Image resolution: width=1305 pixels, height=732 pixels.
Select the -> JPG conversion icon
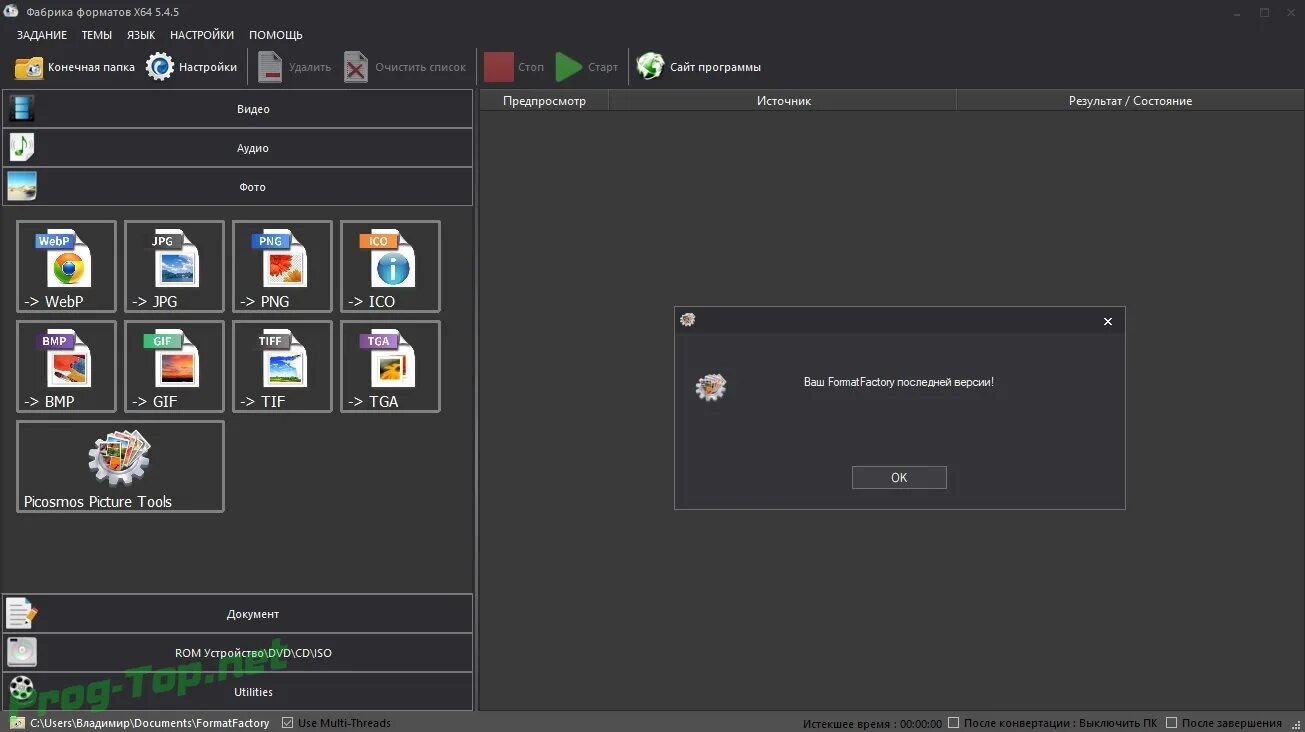tap(174, 267)
